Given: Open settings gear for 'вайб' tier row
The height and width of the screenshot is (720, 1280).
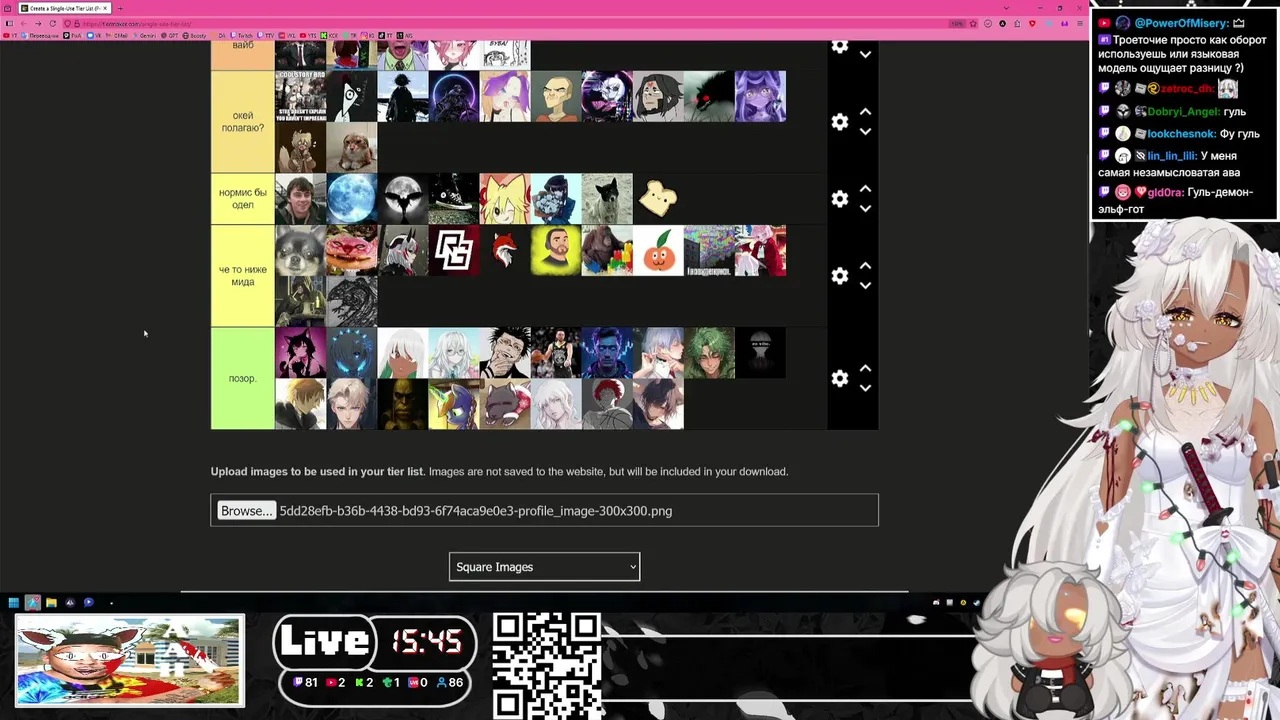Looking at the screenshot, I should [x=839, y=46].
